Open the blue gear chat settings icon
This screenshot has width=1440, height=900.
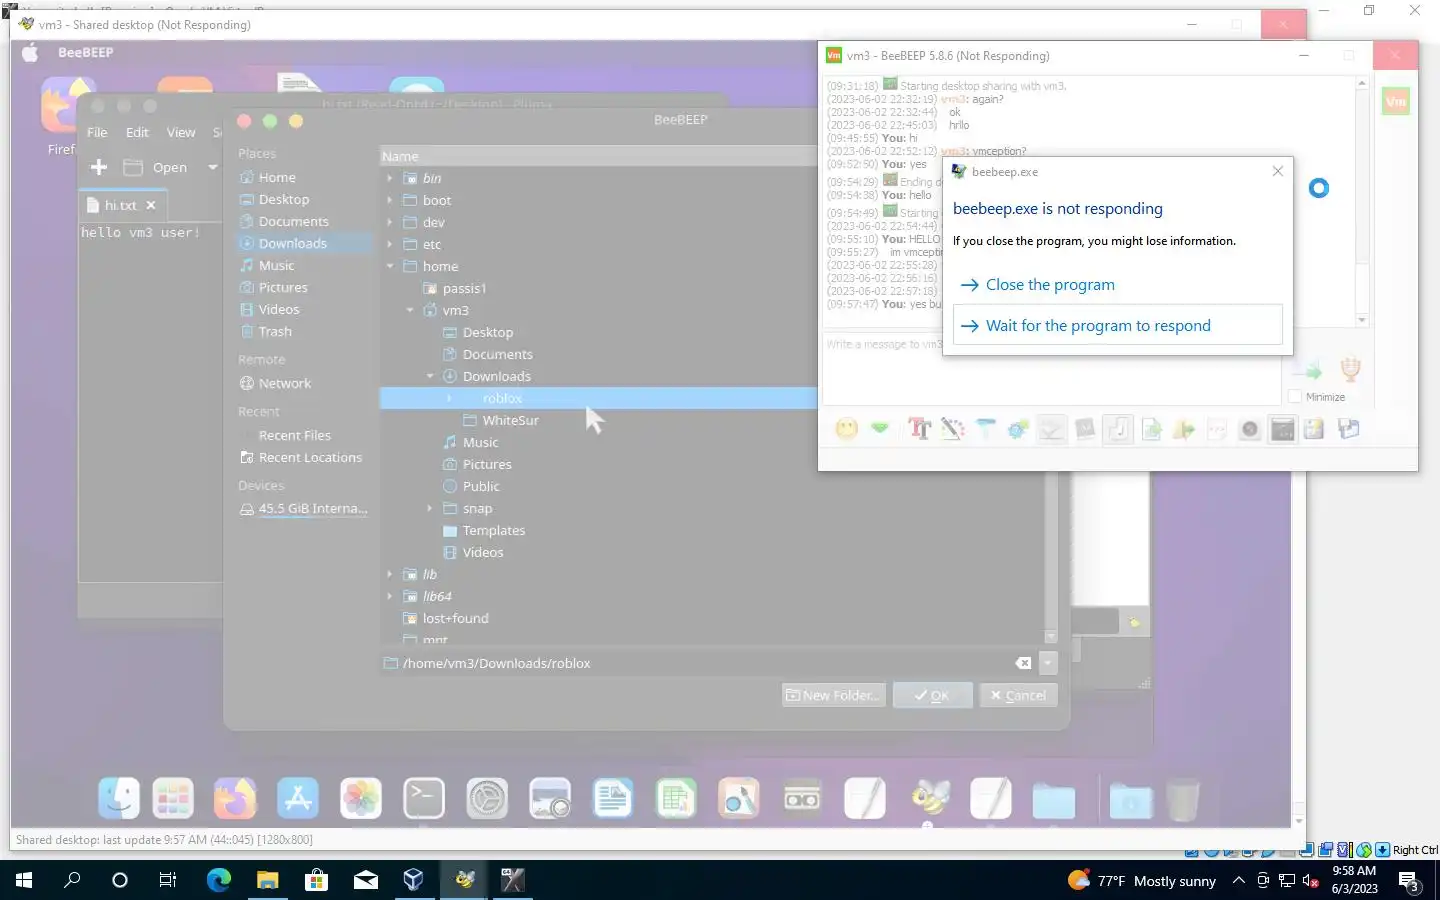1018,429
